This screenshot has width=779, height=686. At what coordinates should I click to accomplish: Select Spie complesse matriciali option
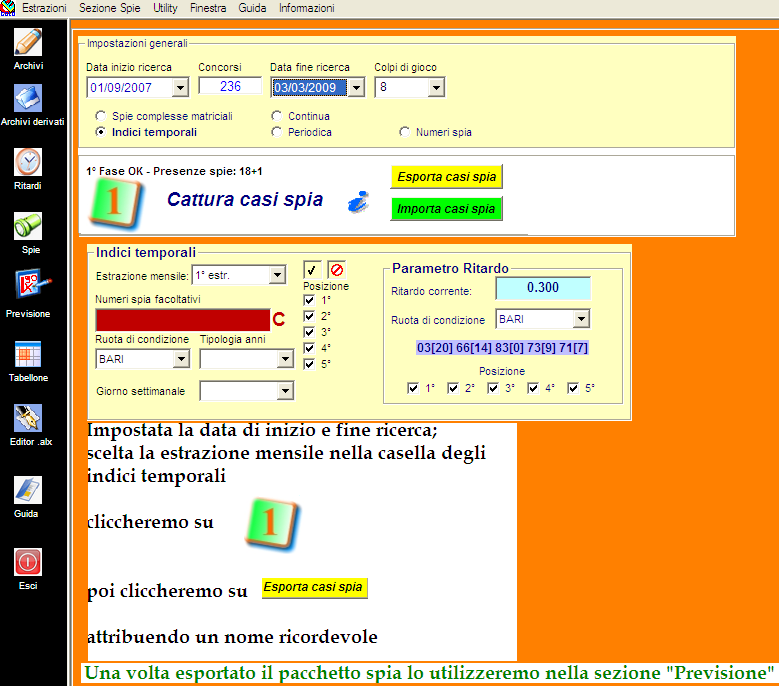(x=101, y=116)
